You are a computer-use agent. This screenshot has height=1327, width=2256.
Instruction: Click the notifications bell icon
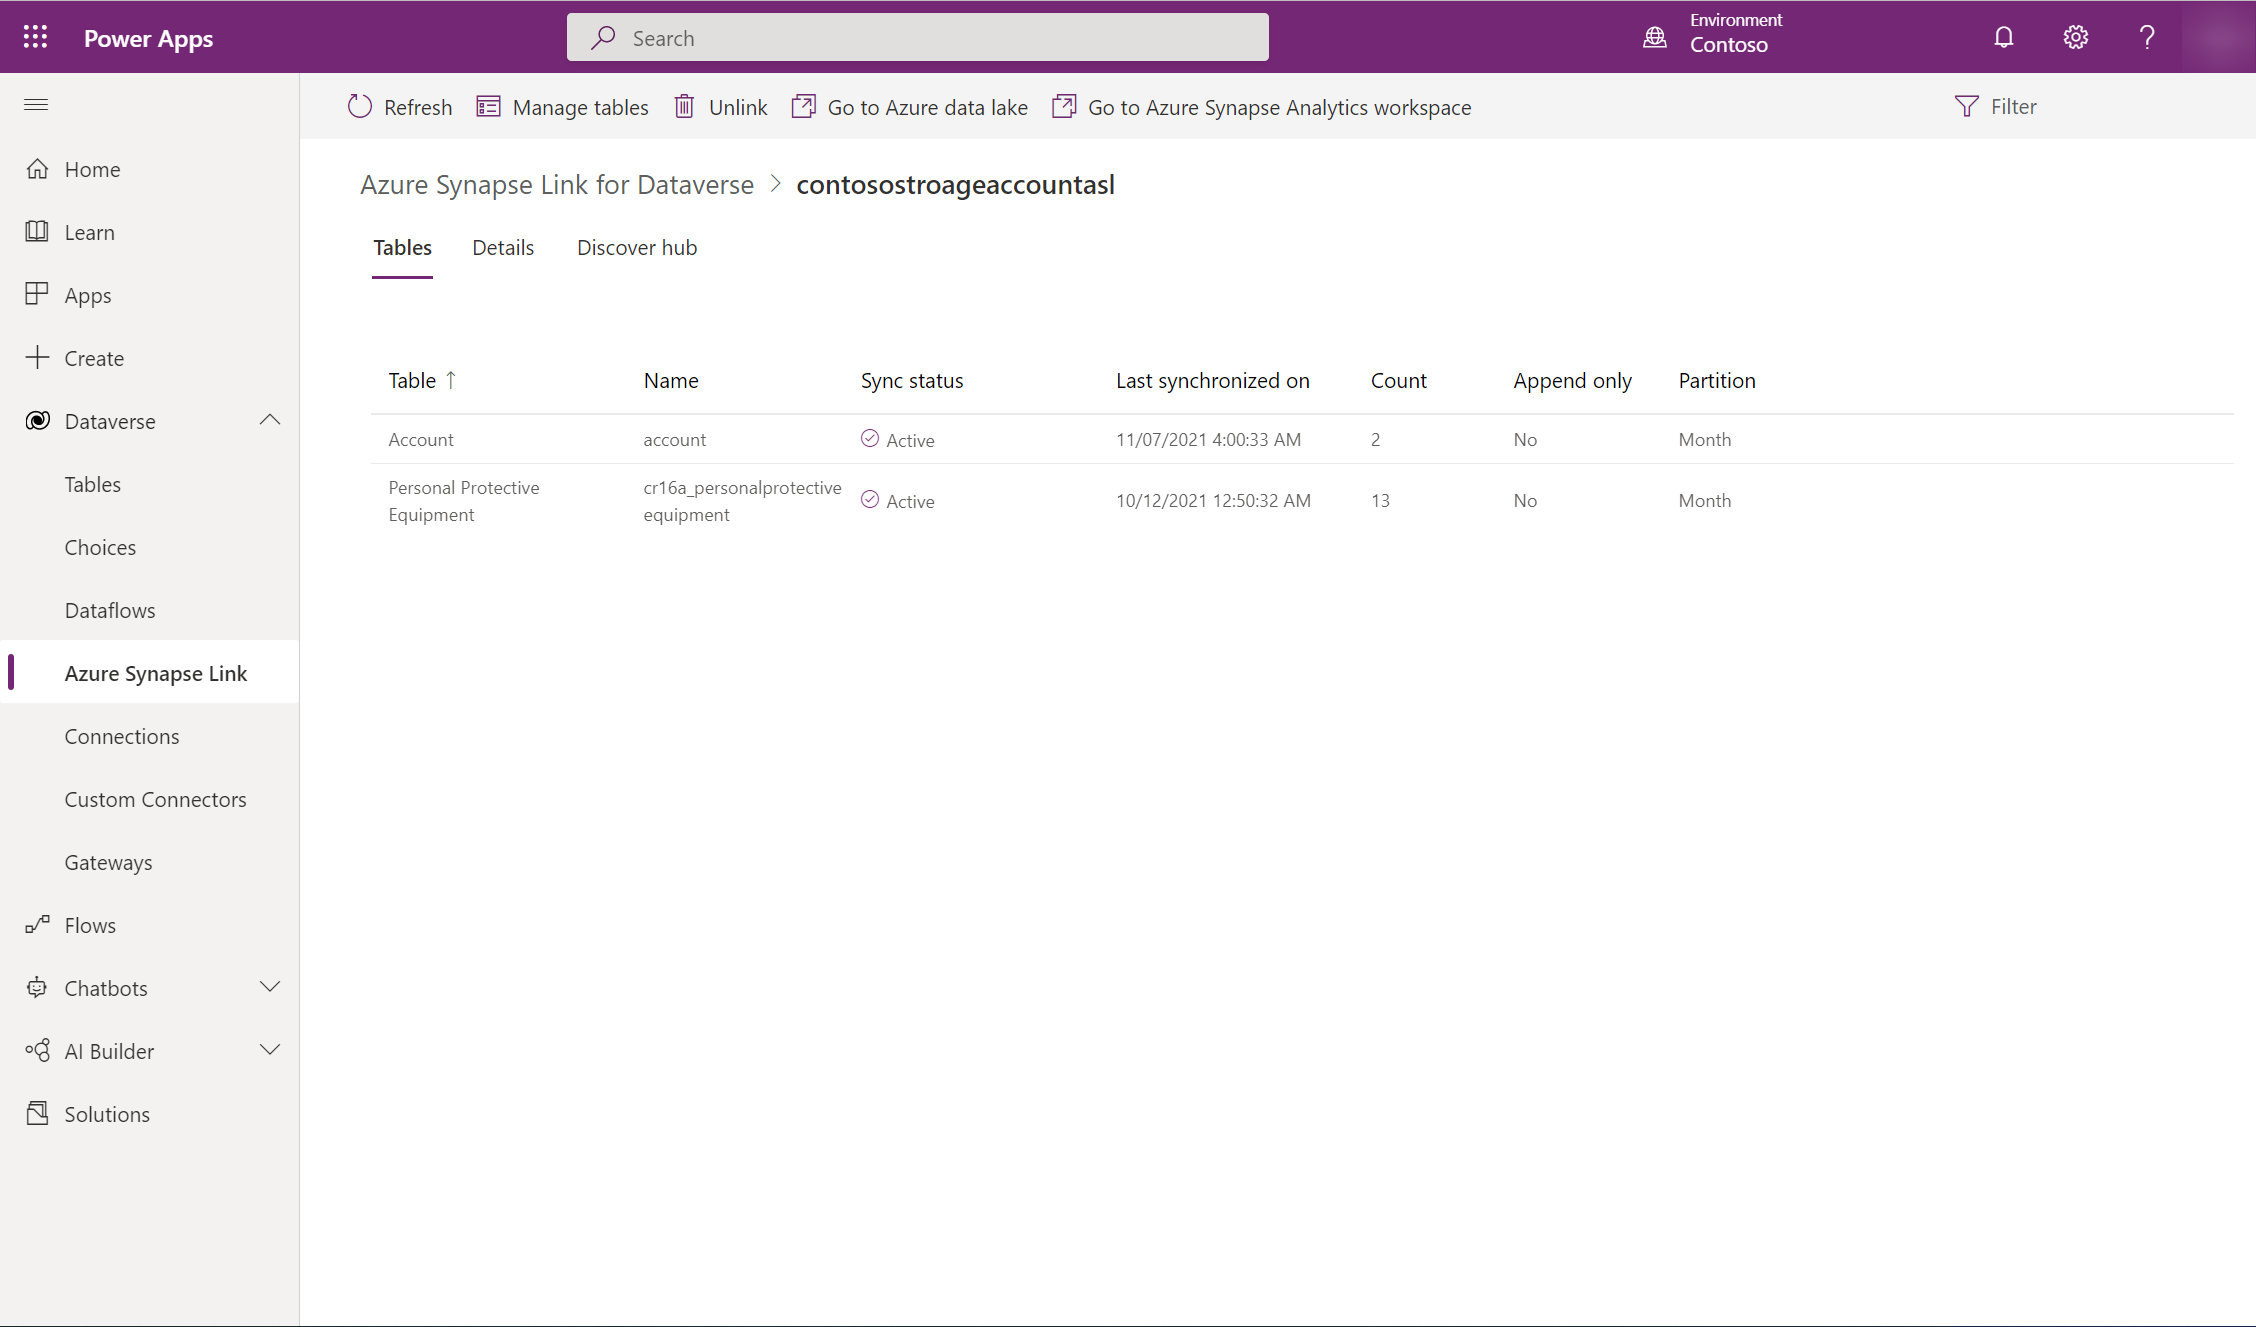click(x=2003, y=36)
